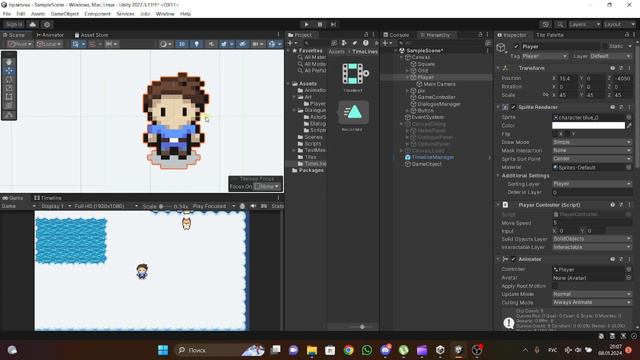Toggle 2D view mode in Scene
640x360 pixels.
tap(182, 44)
